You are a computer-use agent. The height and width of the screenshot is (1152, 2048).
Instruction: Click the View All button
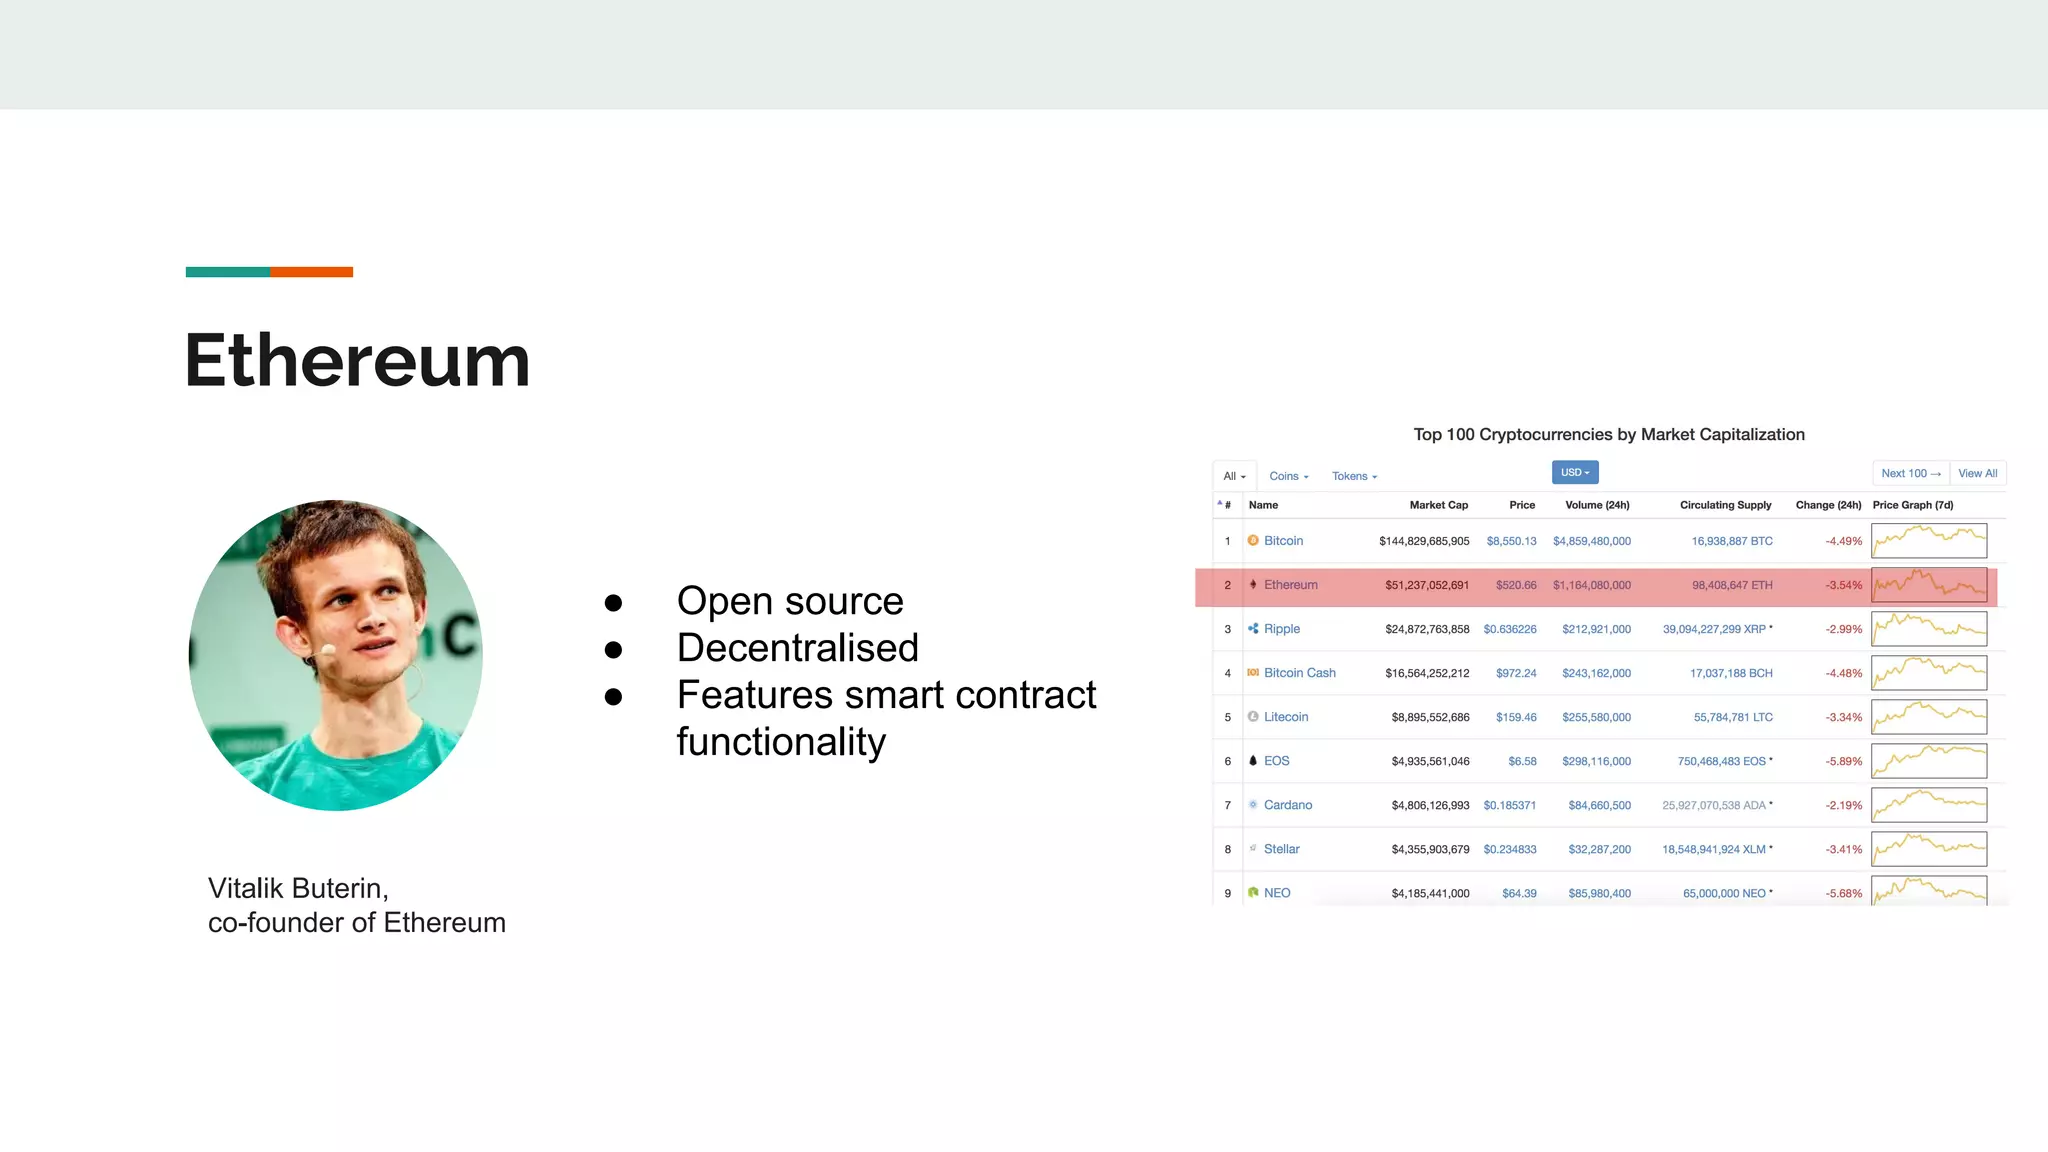(x=1977, y=474)
